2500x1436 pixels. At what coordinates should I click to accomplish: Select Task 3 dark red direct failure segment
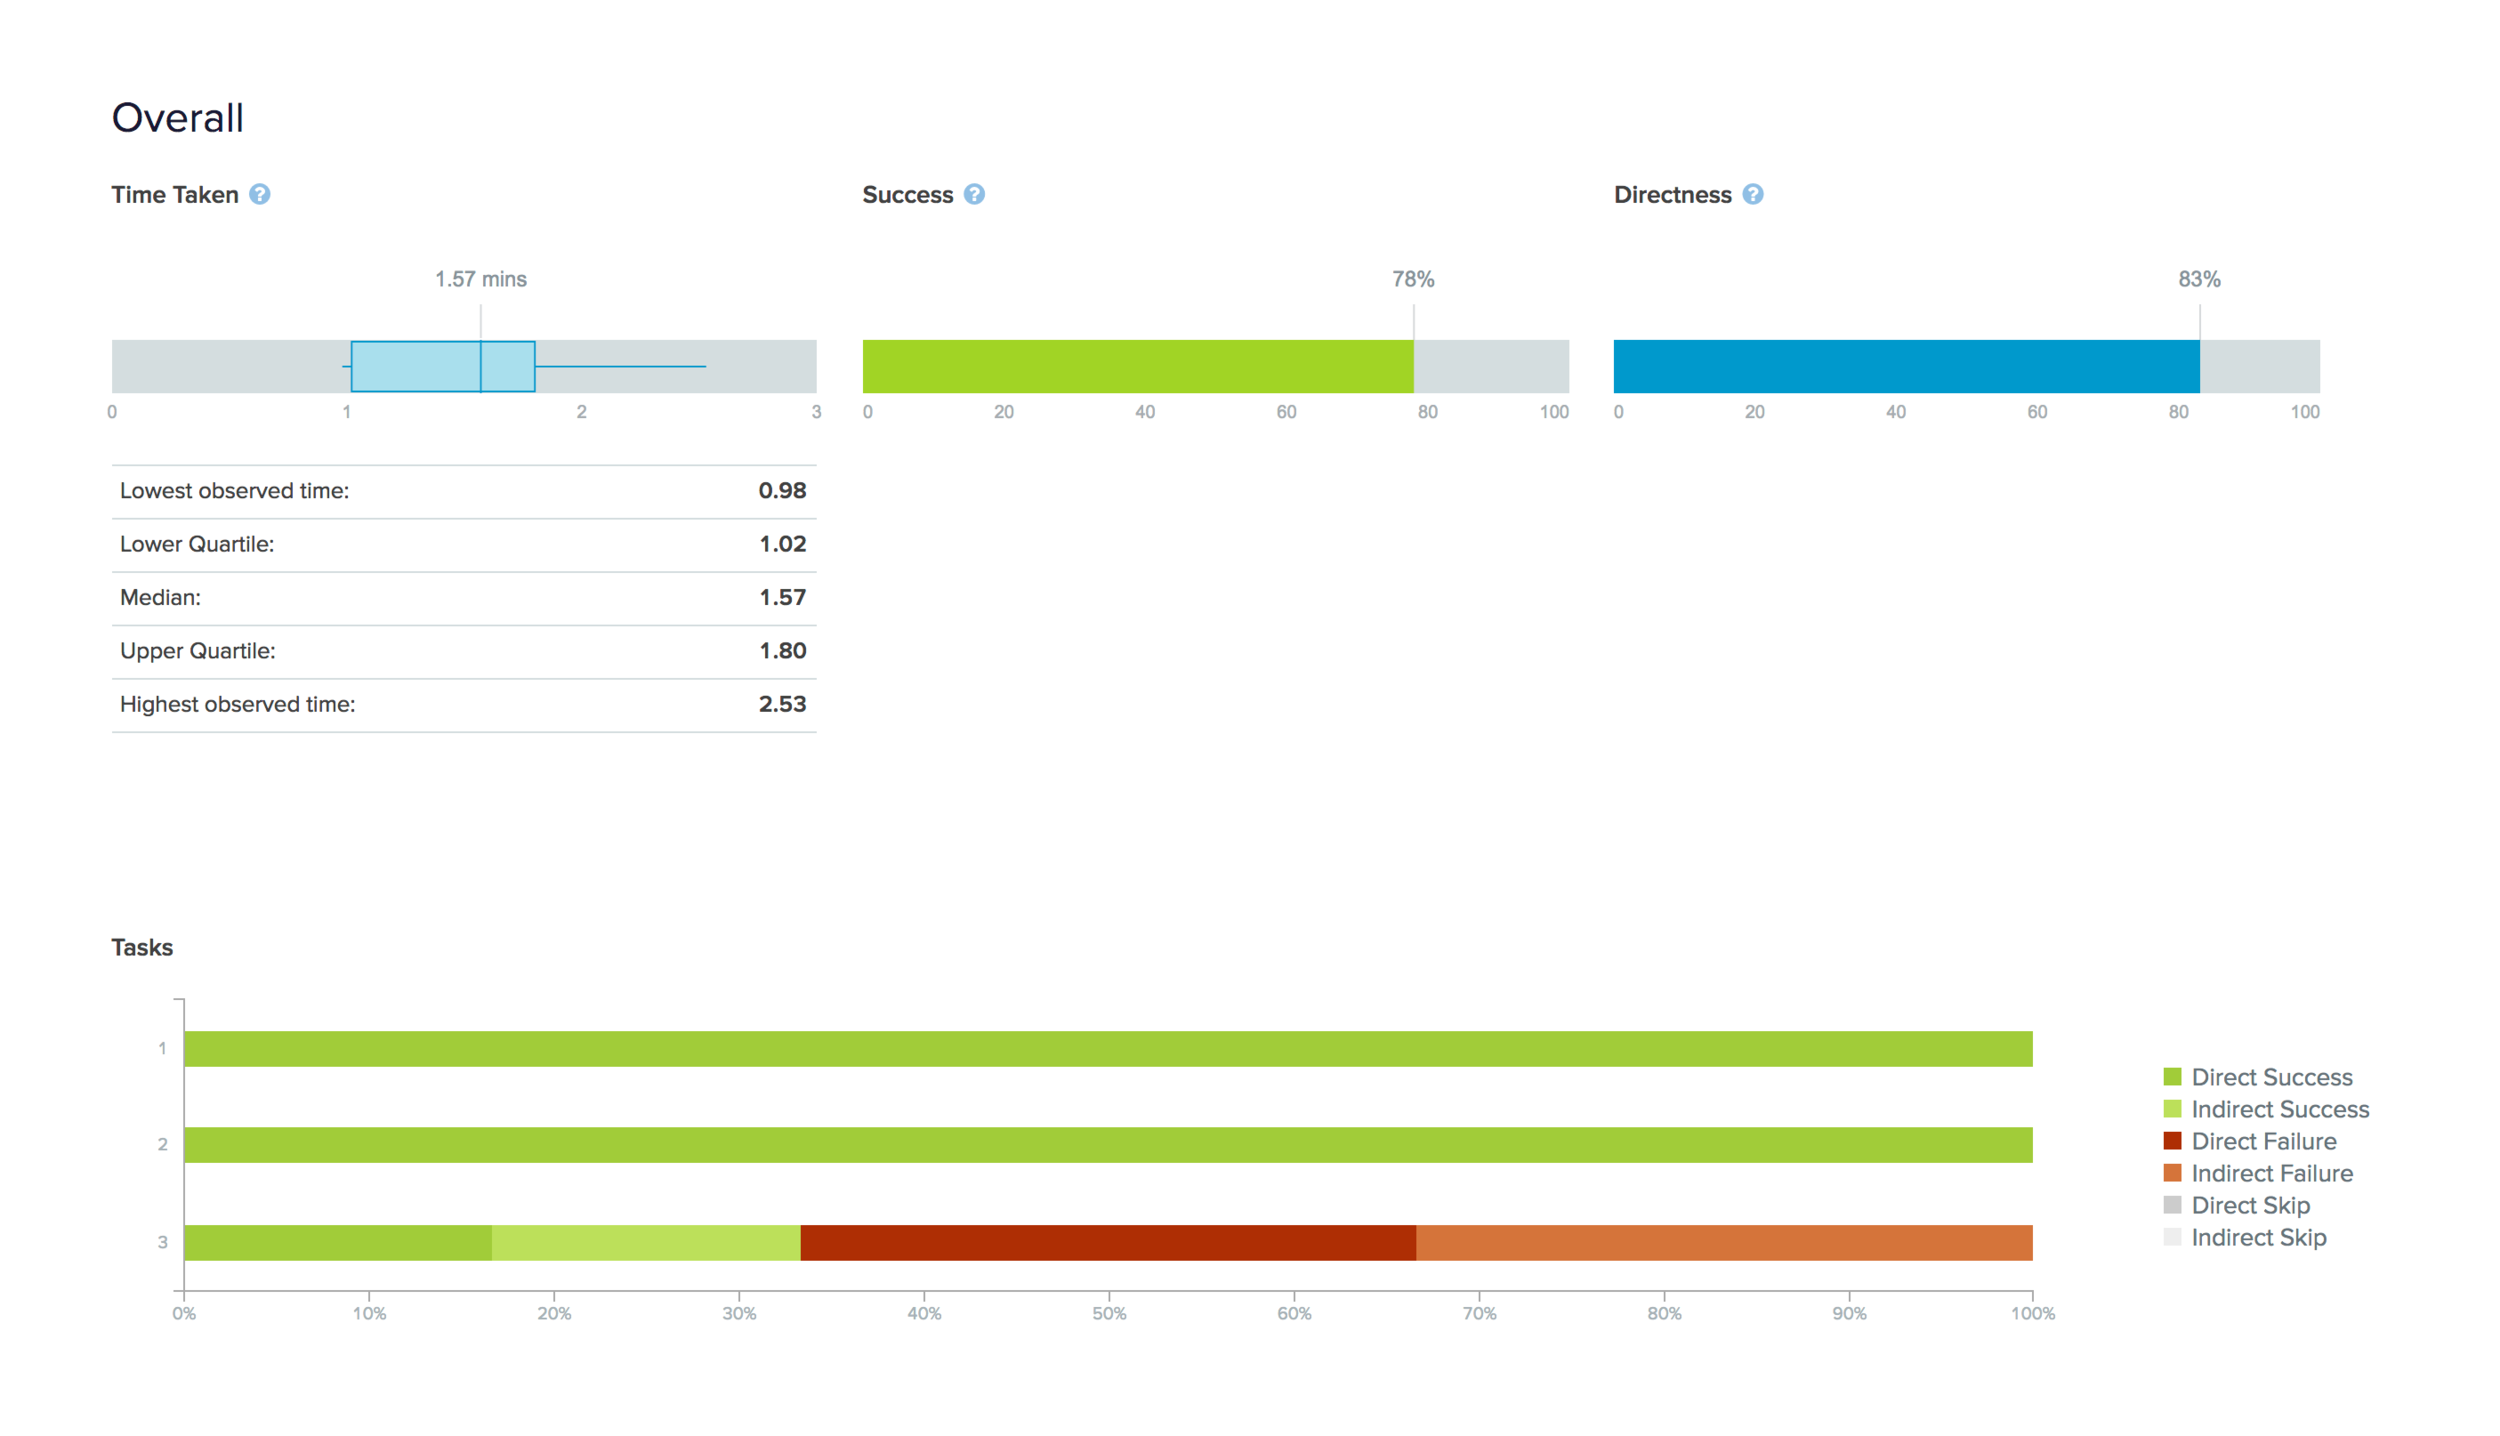tap(1108, 1242)
